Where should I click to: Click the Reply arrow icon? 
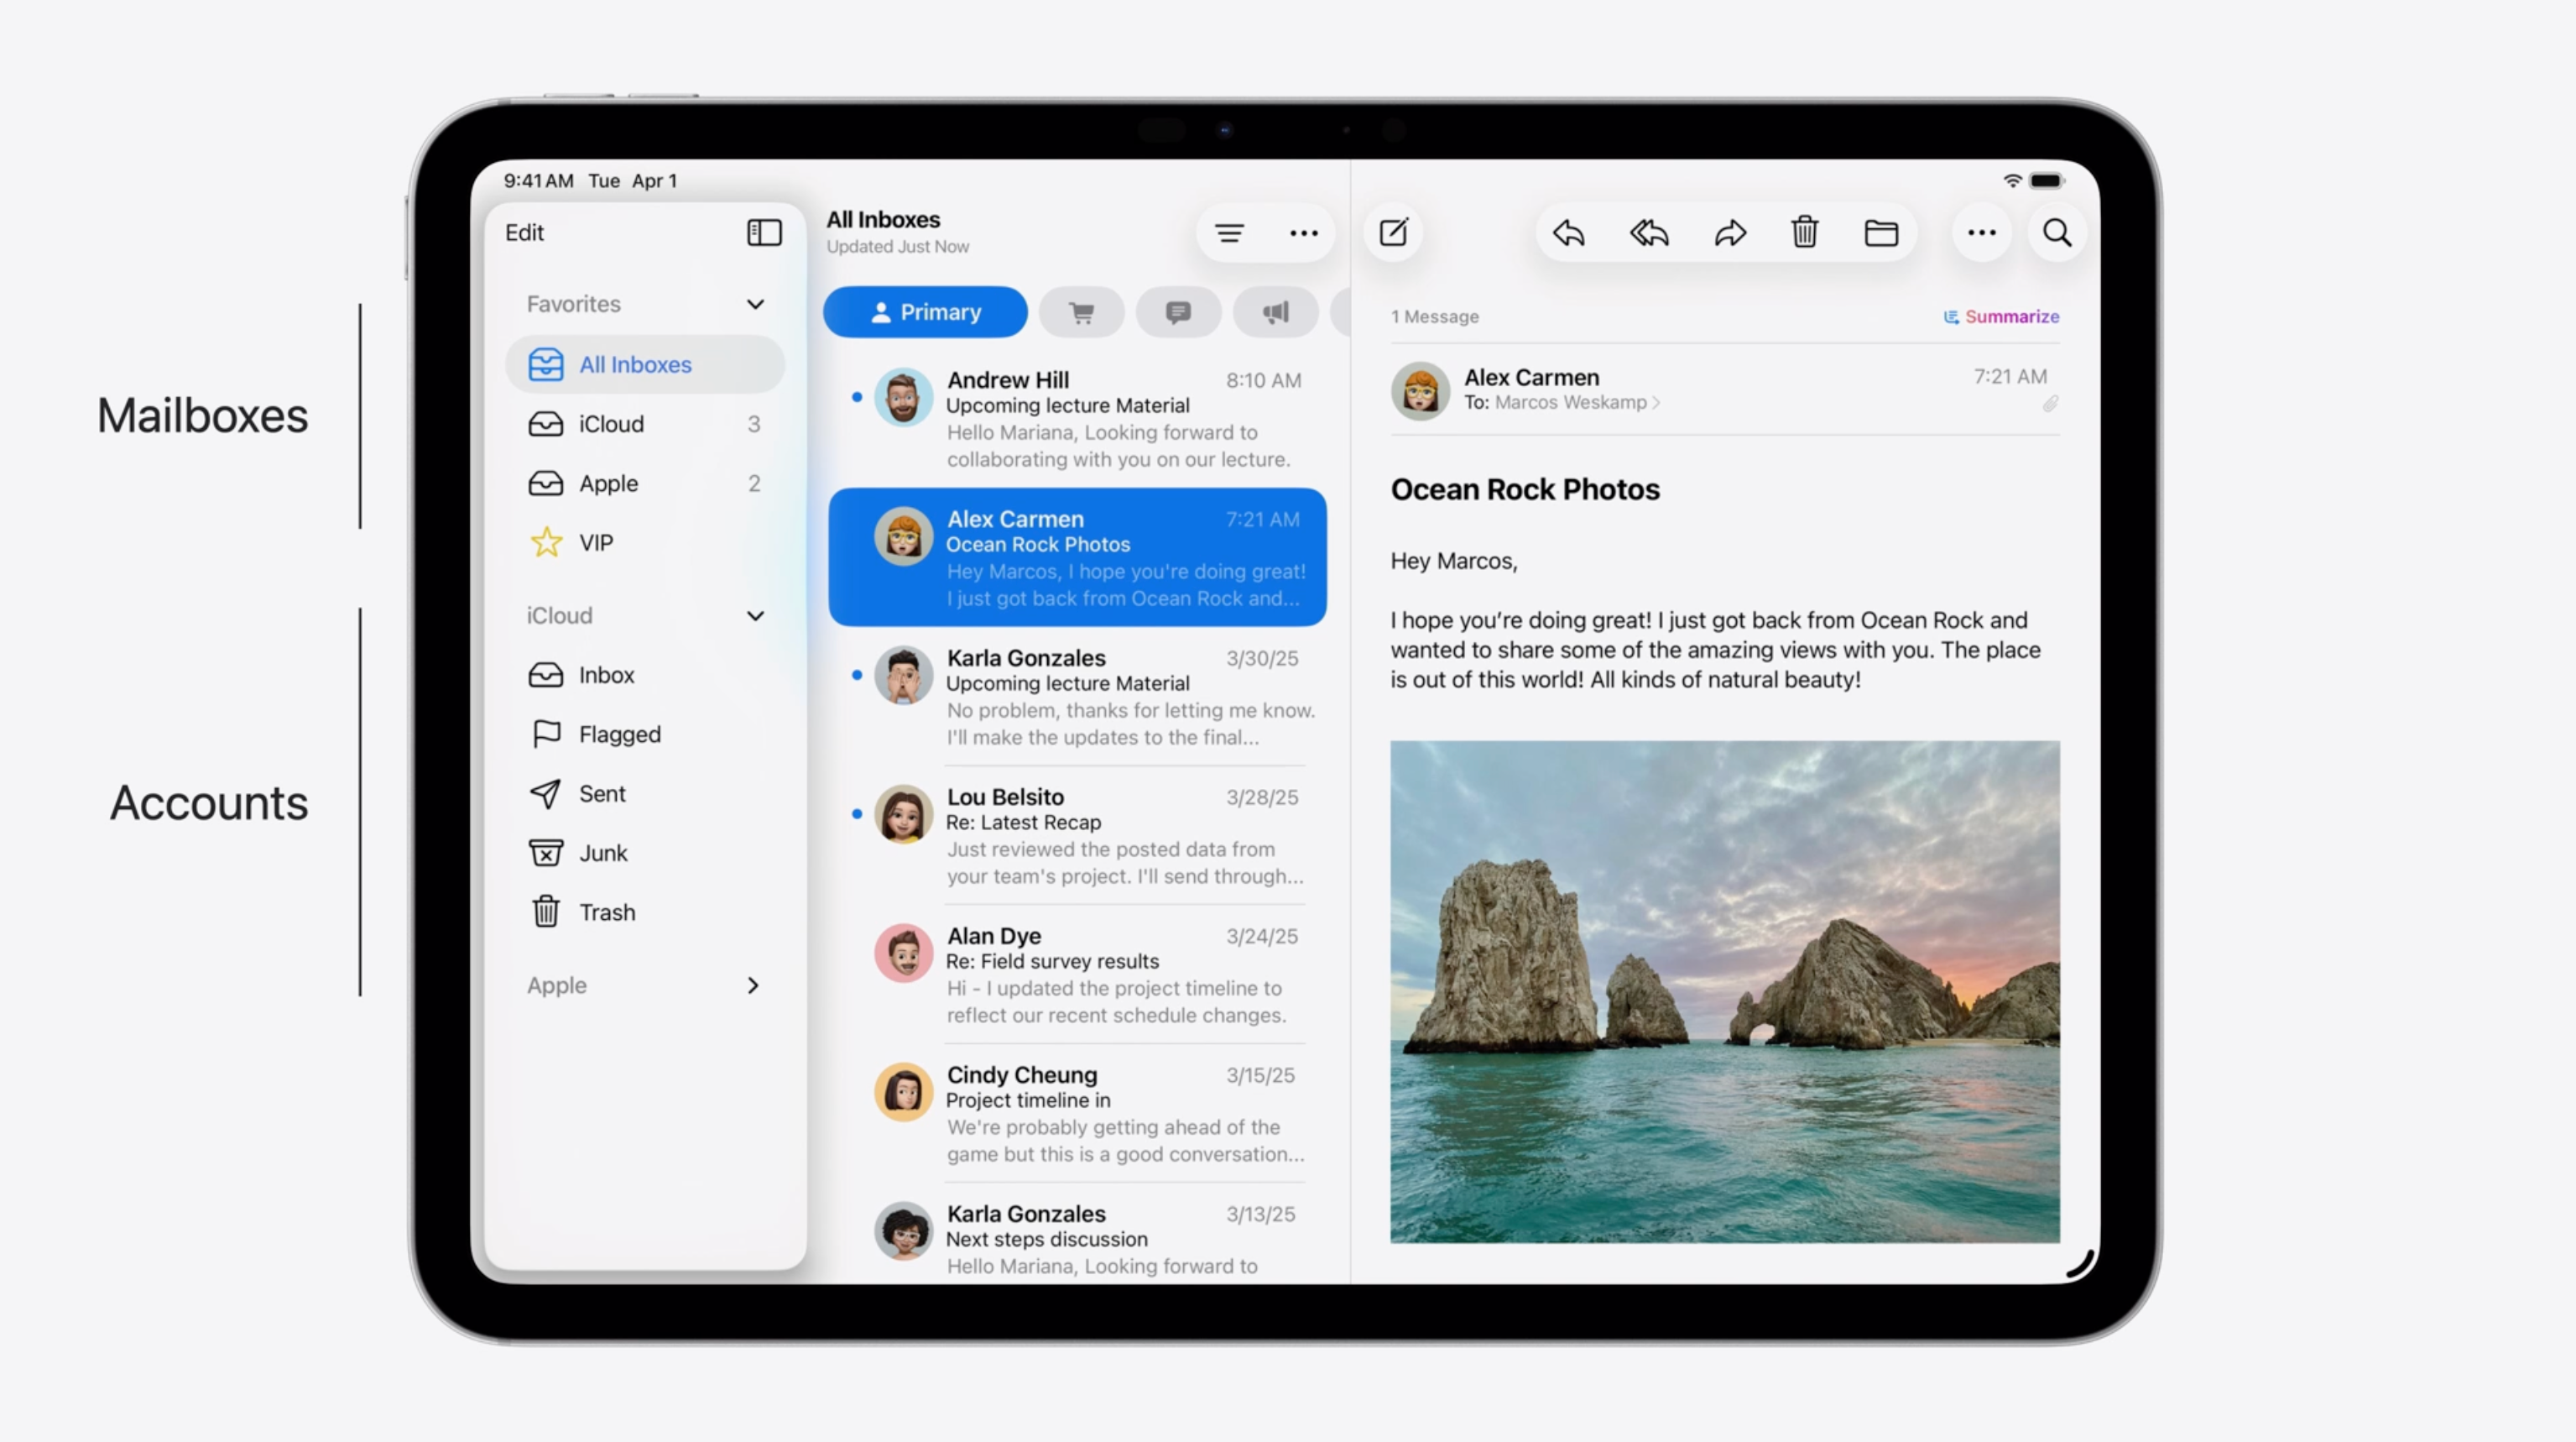(x=1568, y=233)
